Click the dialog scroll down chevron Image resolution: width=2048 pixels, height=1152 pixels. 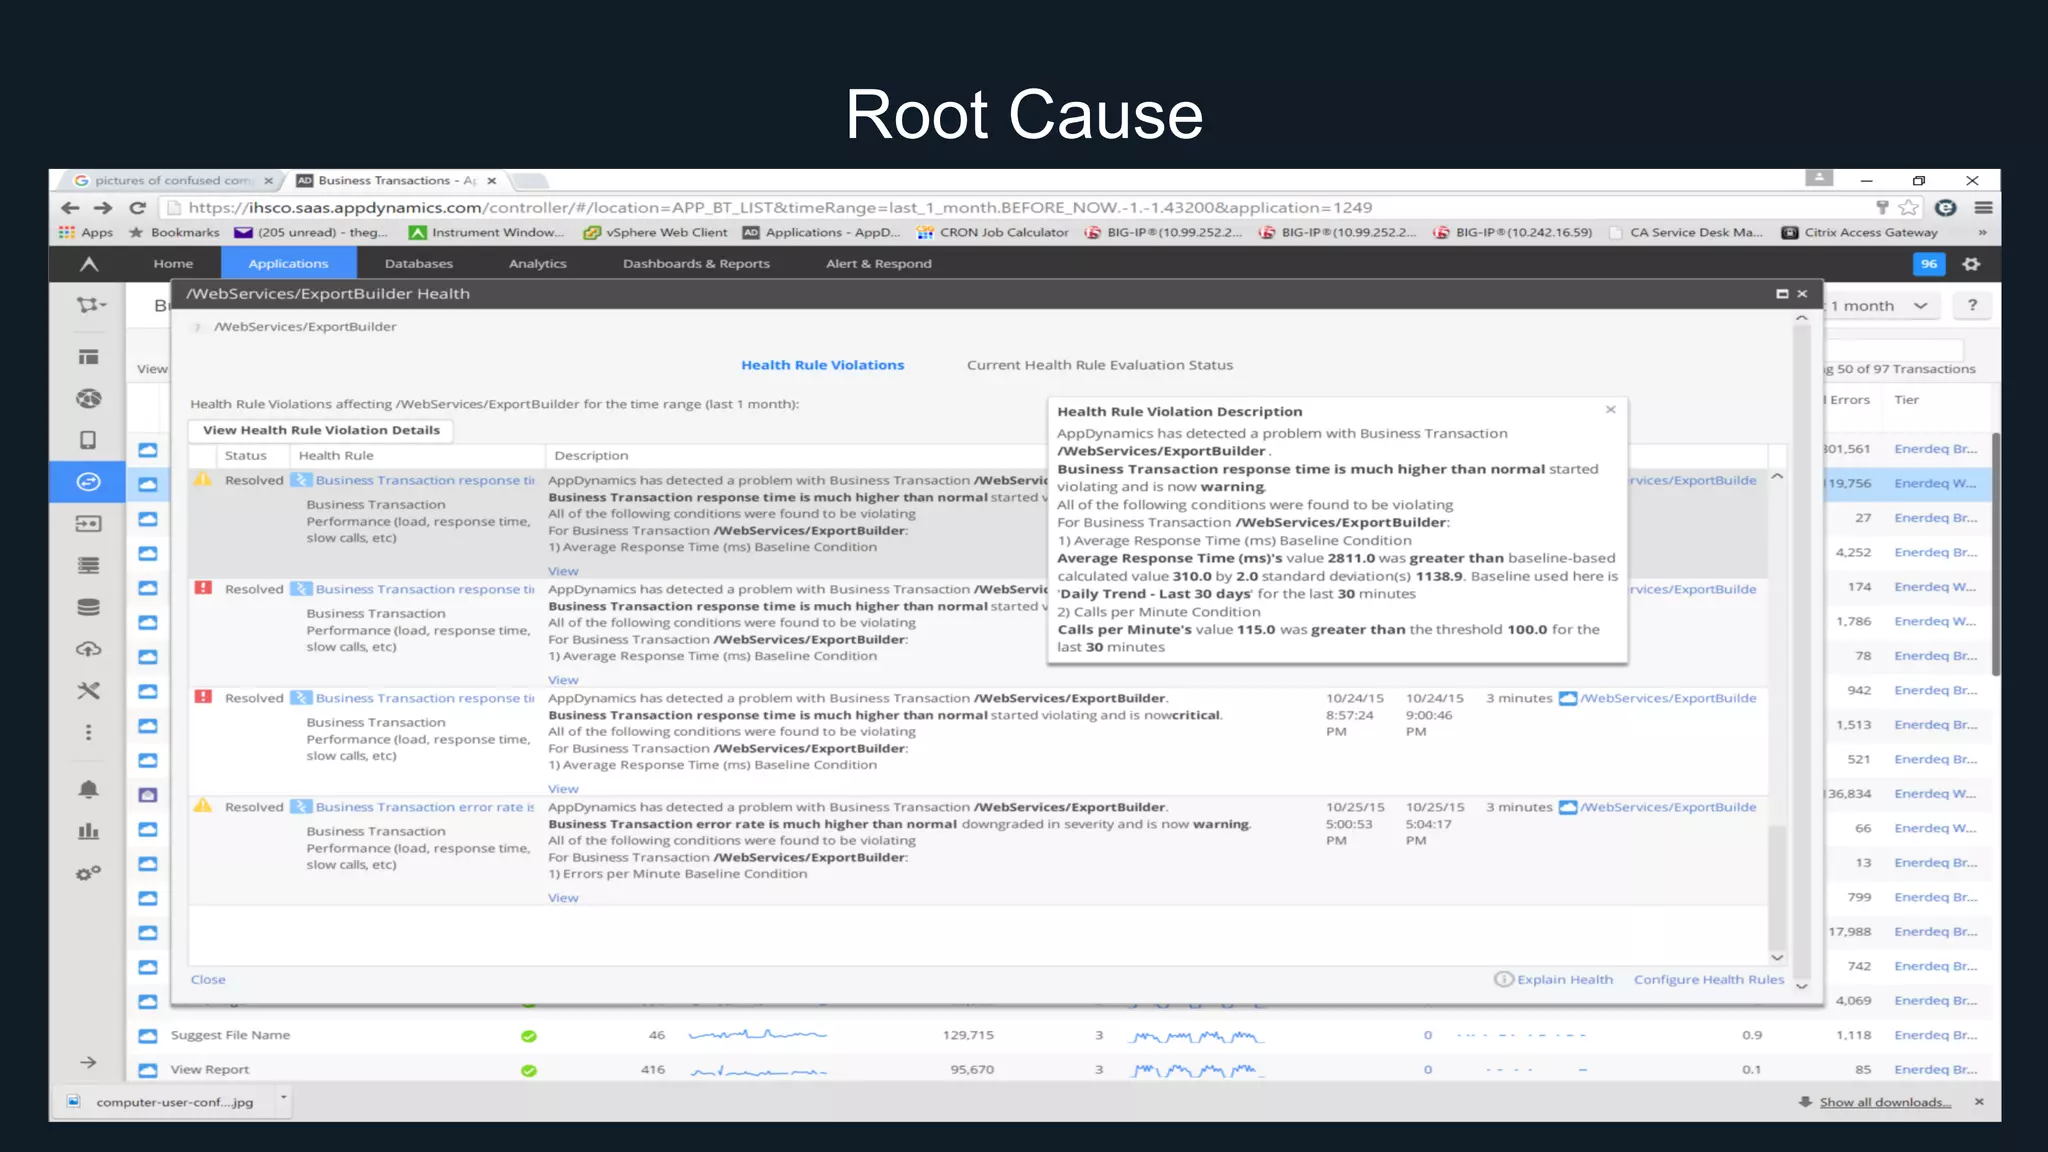(1802, 986)
